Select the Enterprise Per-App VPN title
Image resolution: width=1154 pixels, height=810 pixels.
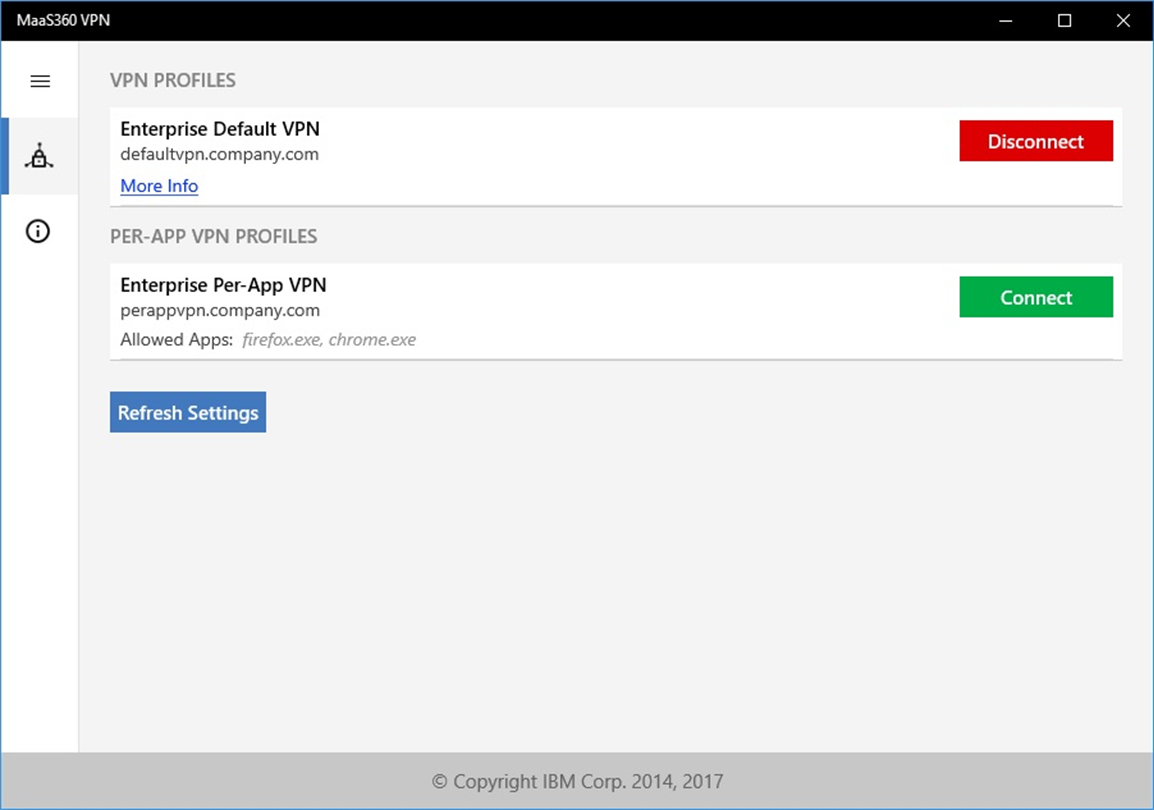click(223, 285)
